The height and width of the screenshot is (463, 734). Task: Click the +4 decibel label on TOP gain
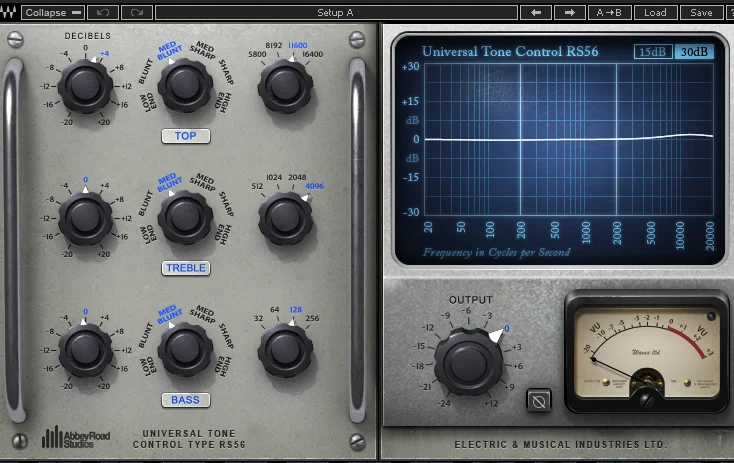point(104,54)
